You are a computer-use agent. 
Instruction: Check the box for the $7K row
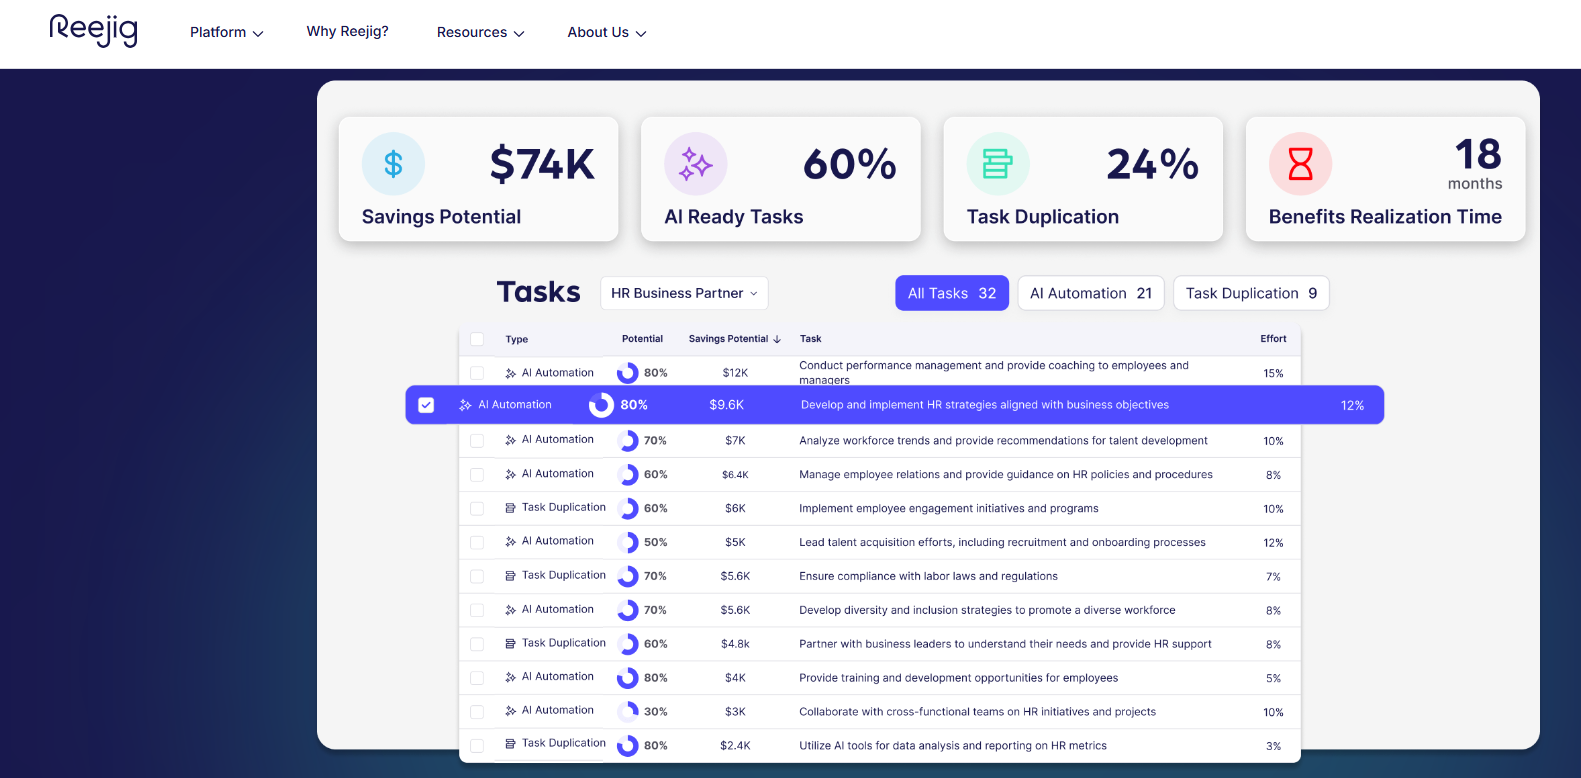pos(477,441)
